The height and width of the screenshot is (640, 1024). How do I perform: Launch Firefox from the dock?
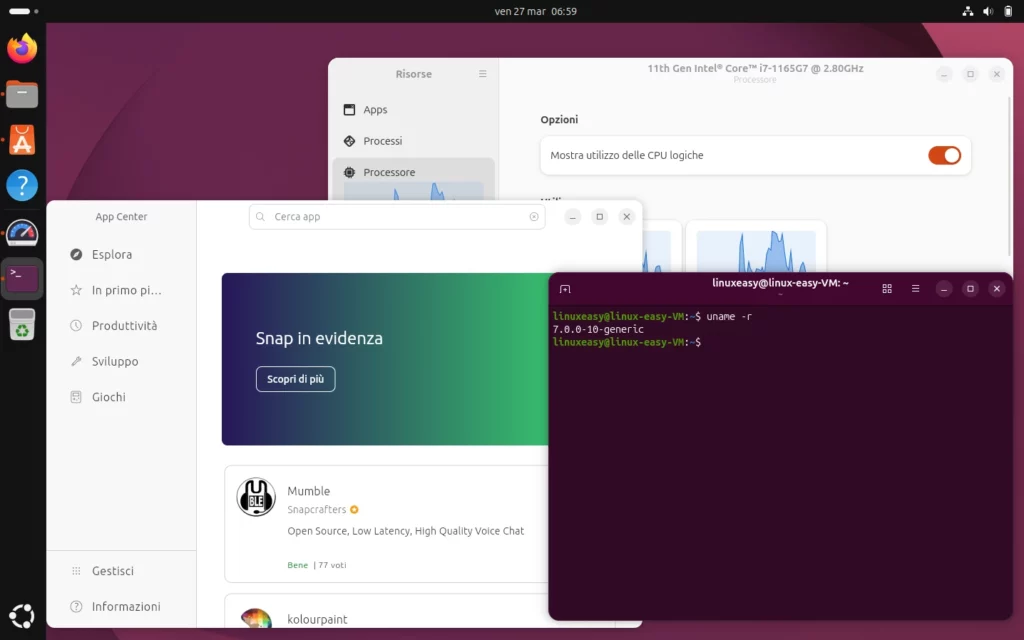22,47
